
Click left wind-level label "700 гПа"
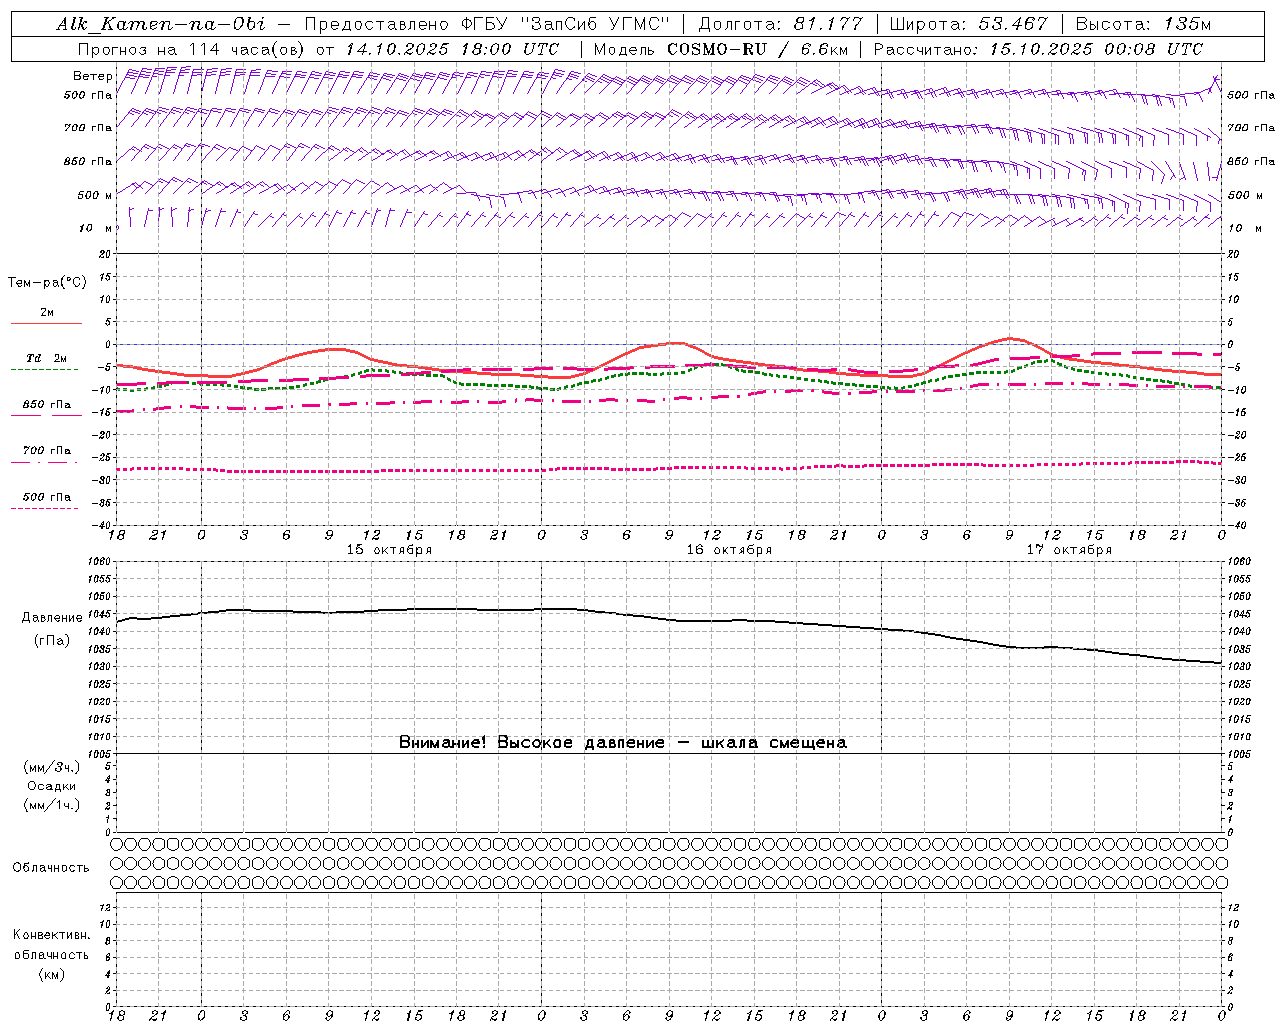tap(88, 128)
